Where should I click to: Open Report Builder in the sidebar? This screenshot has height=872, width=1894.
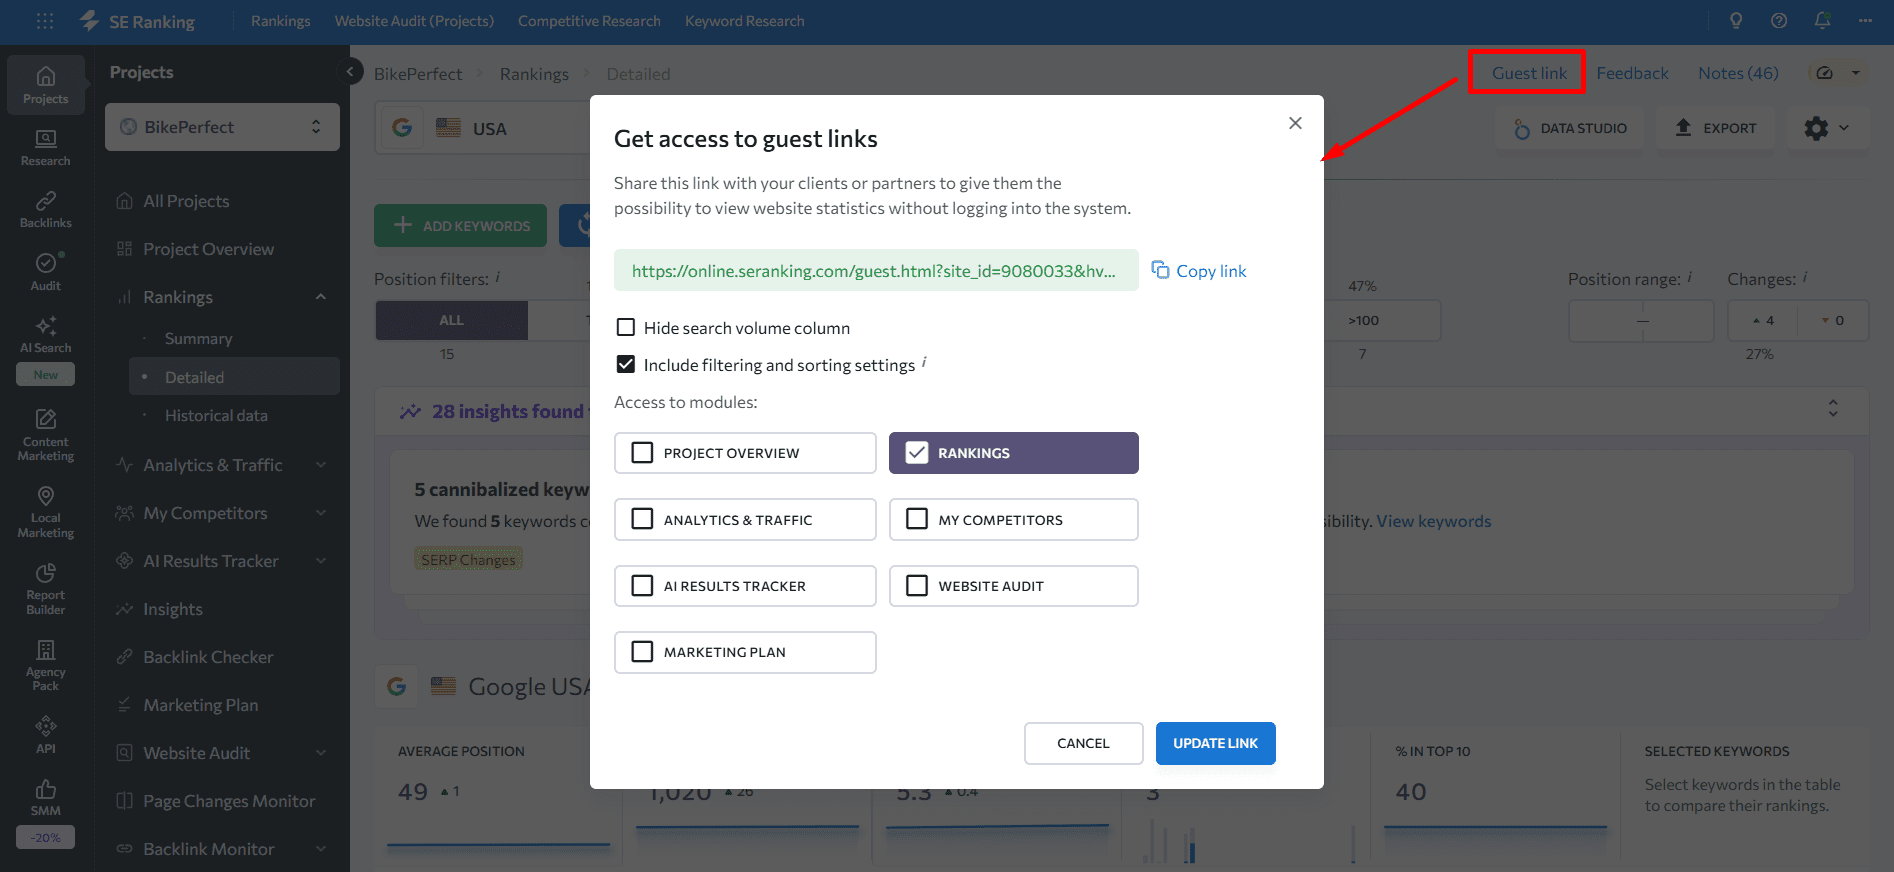(46, 589)
